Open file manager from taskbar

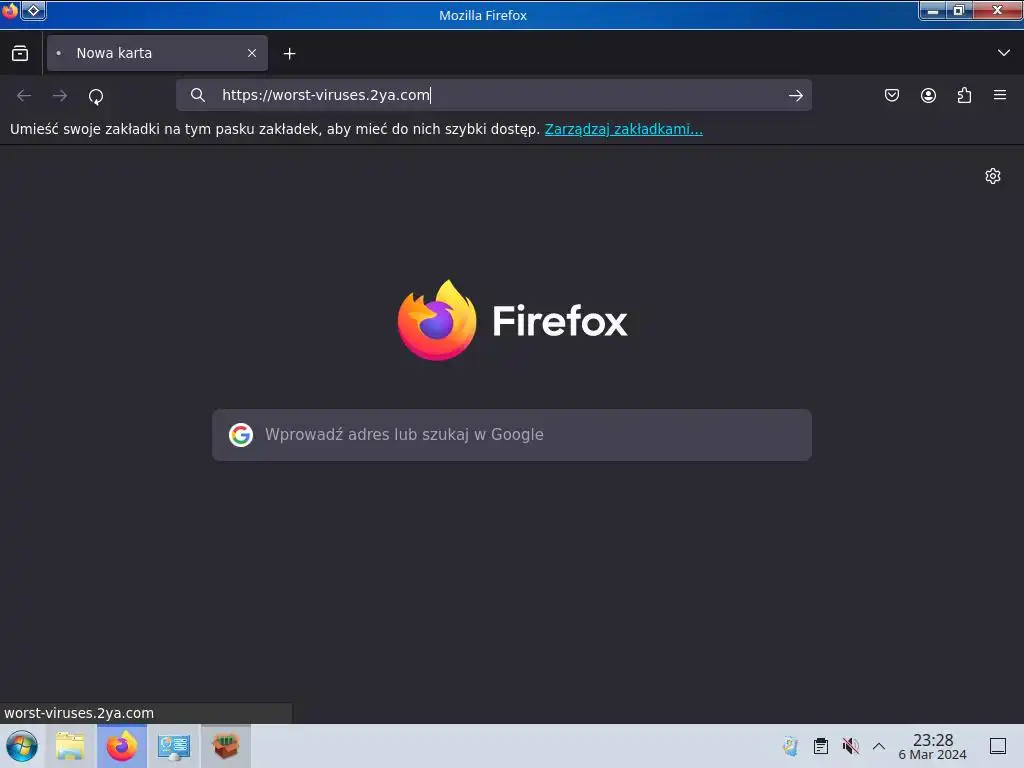coord(70,746)
